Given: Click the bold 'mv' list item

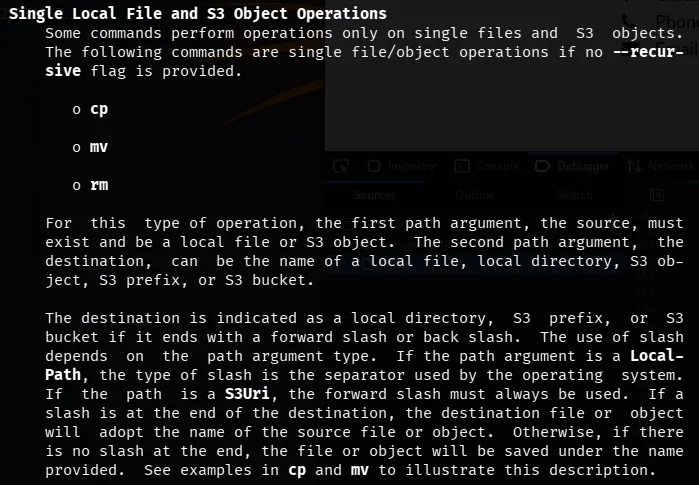Looking at the screenshot, I should point(99,148).
